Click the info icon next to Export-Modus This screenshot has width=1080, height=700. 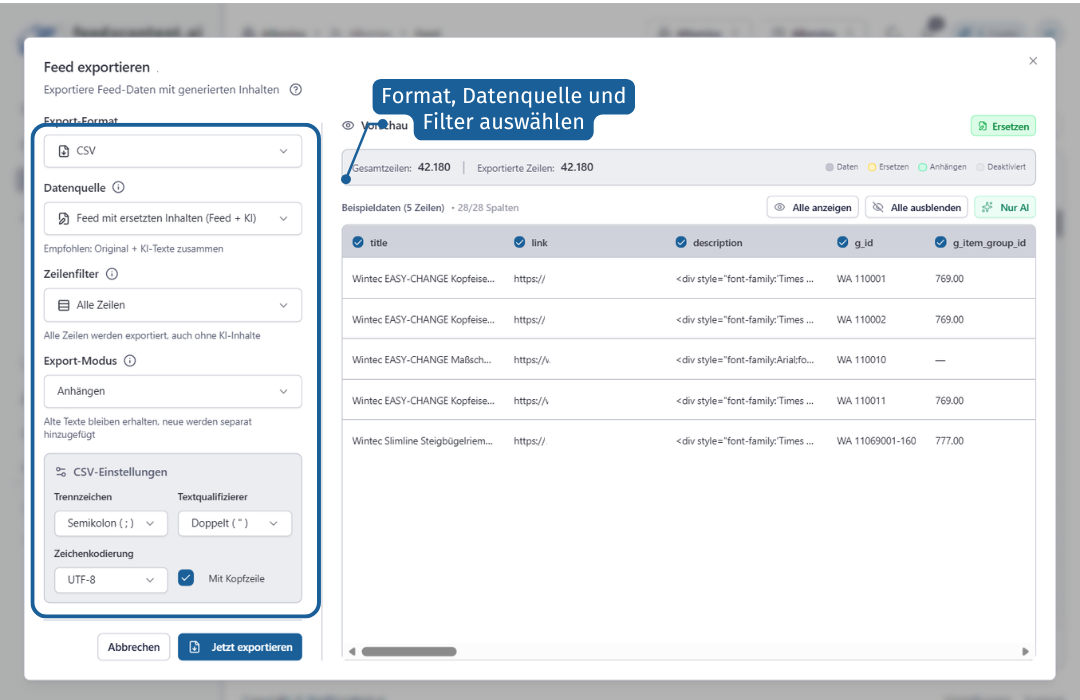(129, 360)
